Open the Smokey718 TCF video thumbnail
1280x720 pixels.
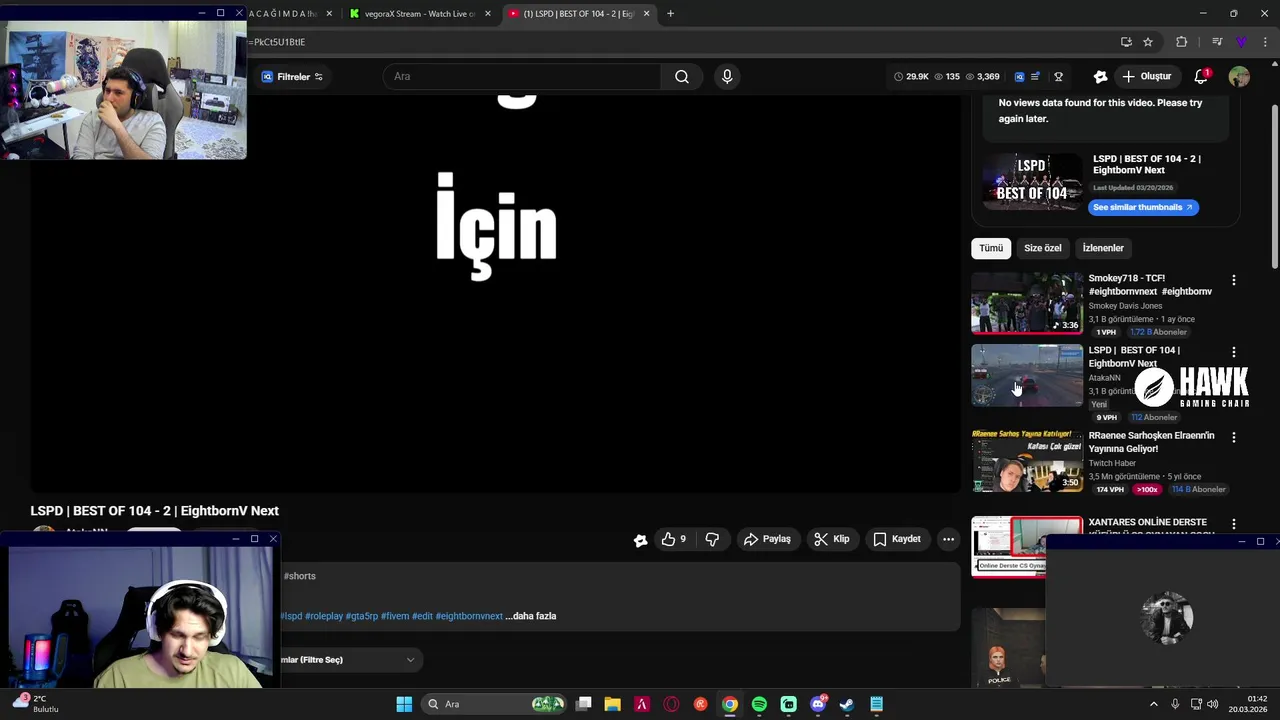tap(1027, 303)
